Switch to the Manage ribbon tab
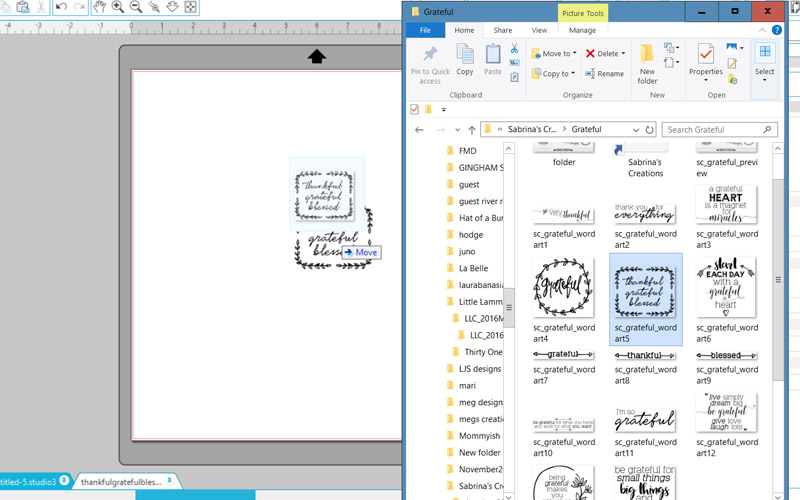Viewport: 800px width, 500px height. tap(582, 30)
